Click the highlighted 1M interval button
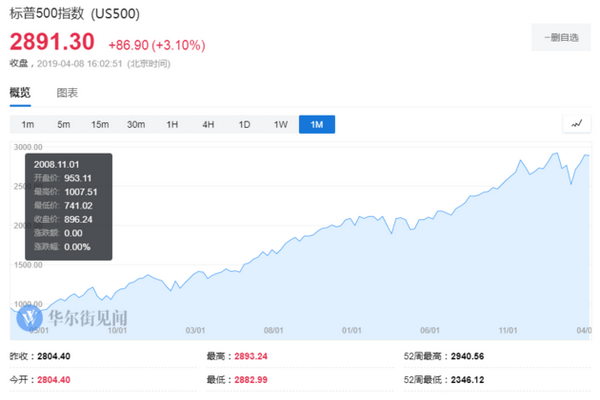The width and height of the screenshot is (600, 400). (317, 125)
